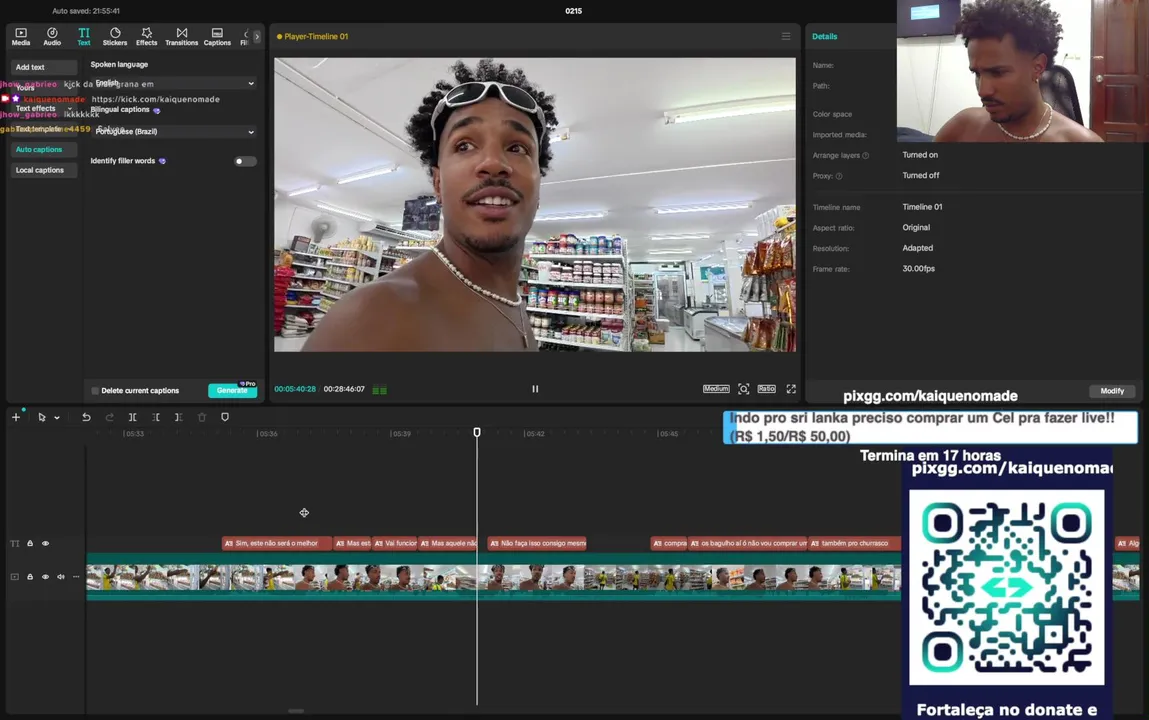Click the green audio level meter icon
Viewport: 1149px width, 720px height.
click(380, 390)
